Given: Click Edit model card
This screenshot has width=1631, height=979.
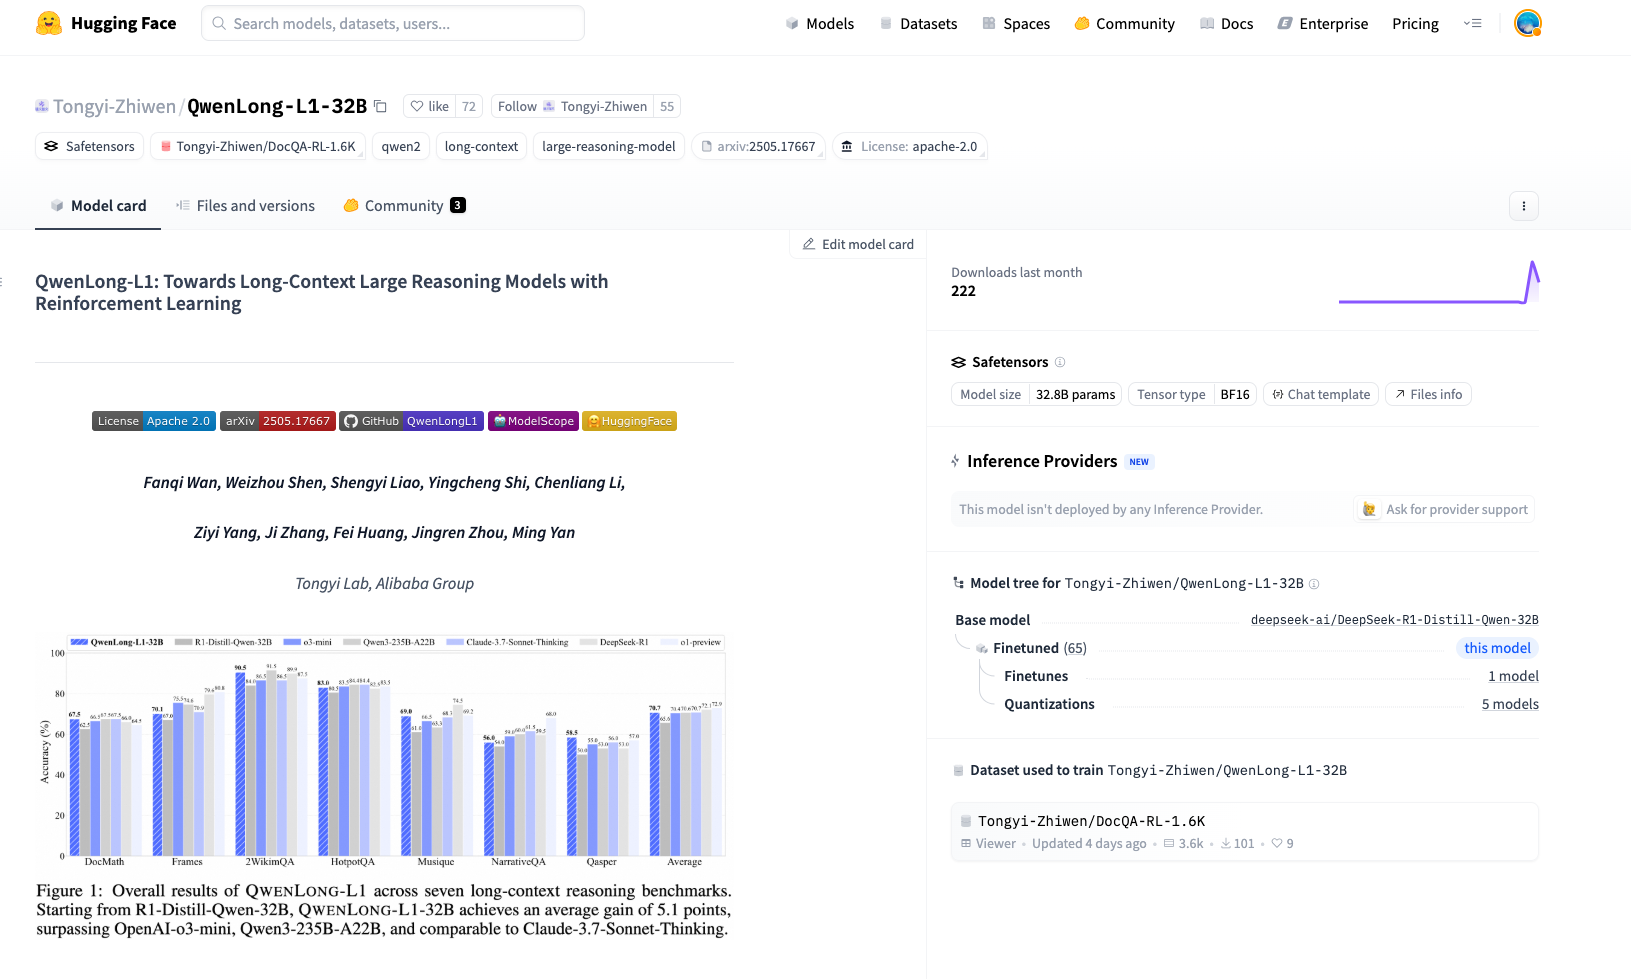Looking at the screenshot, I should 858,244.
